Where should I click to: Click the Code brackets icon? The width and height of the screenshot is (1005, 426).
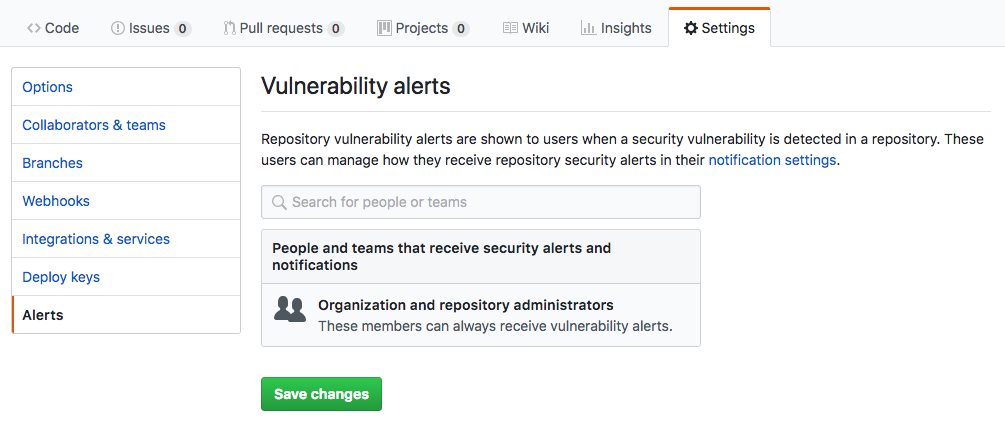pyautogui.click(x=34, y=28)
